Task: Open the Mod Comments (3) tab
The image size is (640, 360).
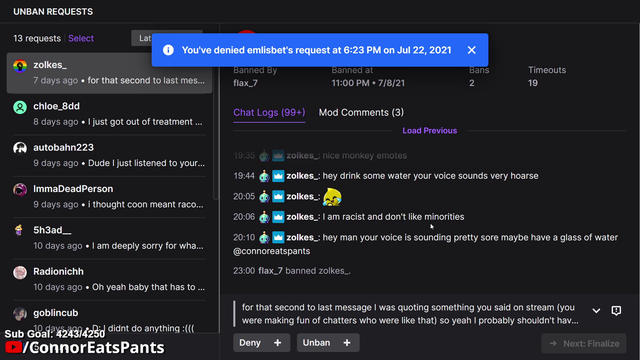Action: coord(361,112)
